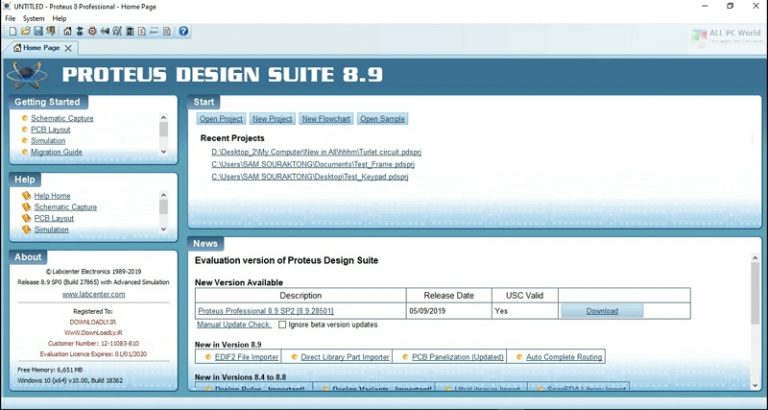Open the Help Home link
The width and height of the screenshot is (768, 410).
[52, 195]
